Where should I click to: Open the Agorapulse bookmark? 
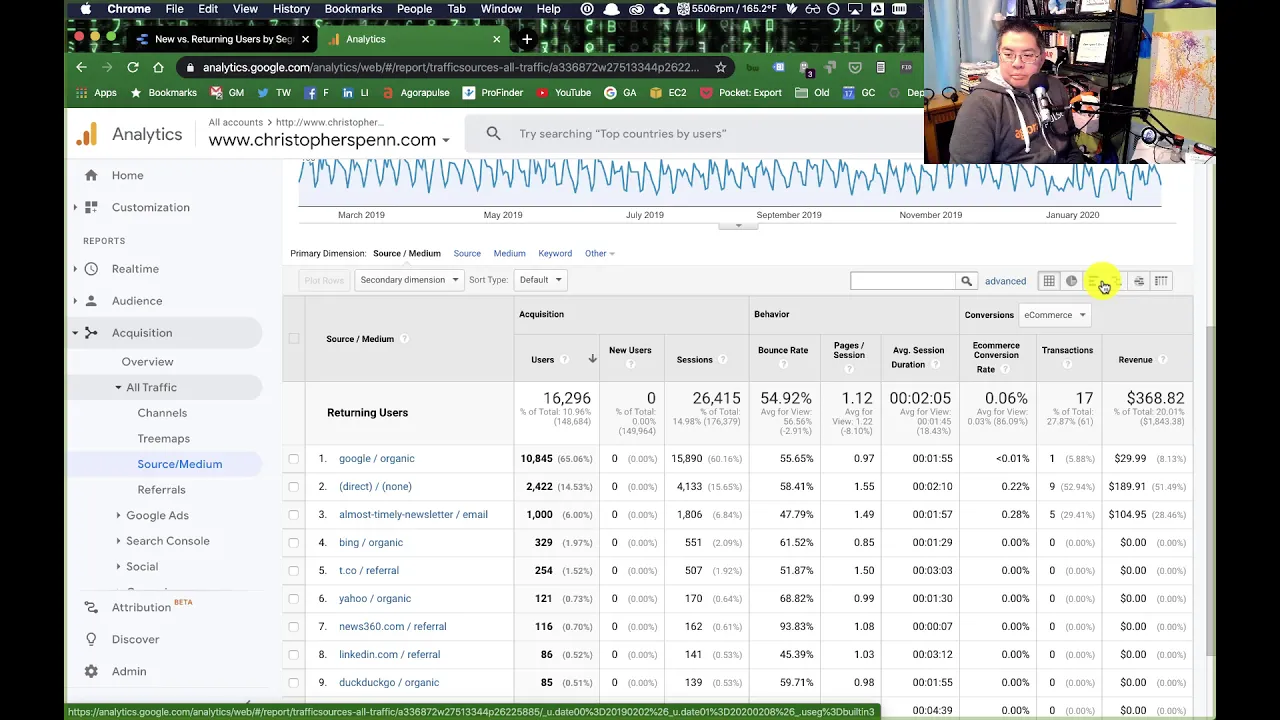pos(415,93)
